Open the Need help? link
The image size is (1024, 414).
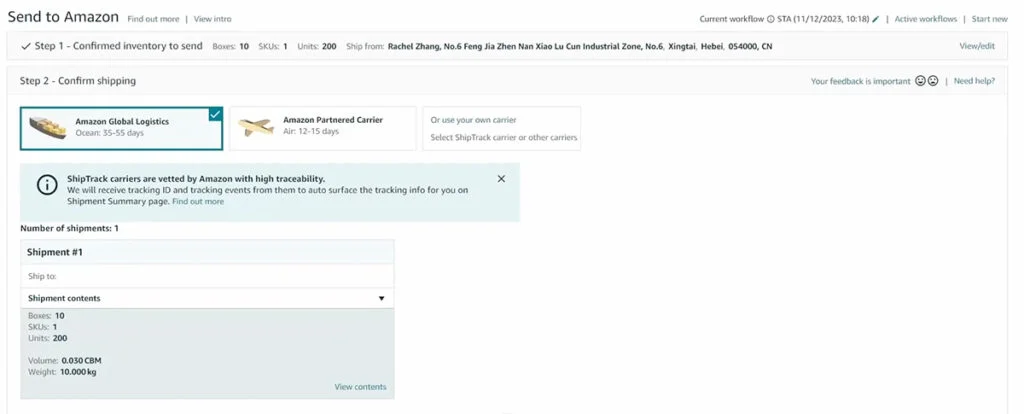974,81
